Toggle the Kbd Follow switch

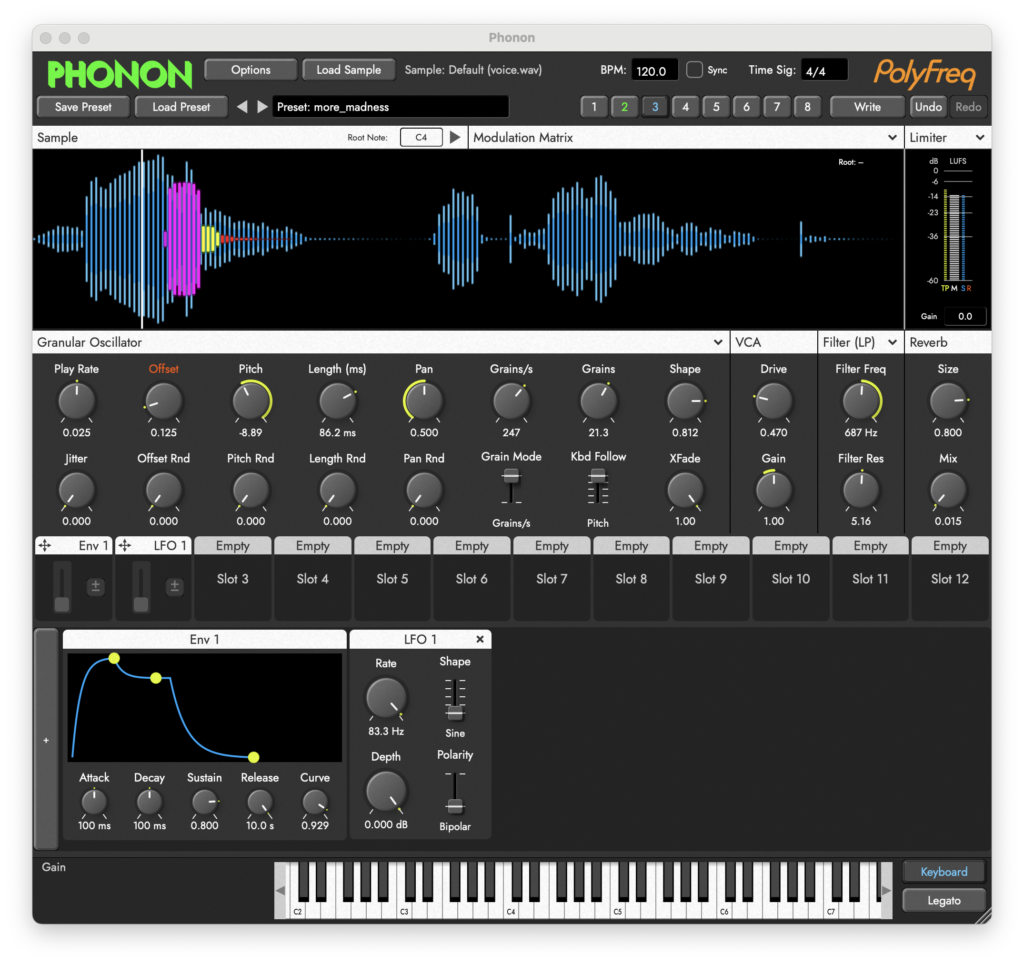coord(598,487)
